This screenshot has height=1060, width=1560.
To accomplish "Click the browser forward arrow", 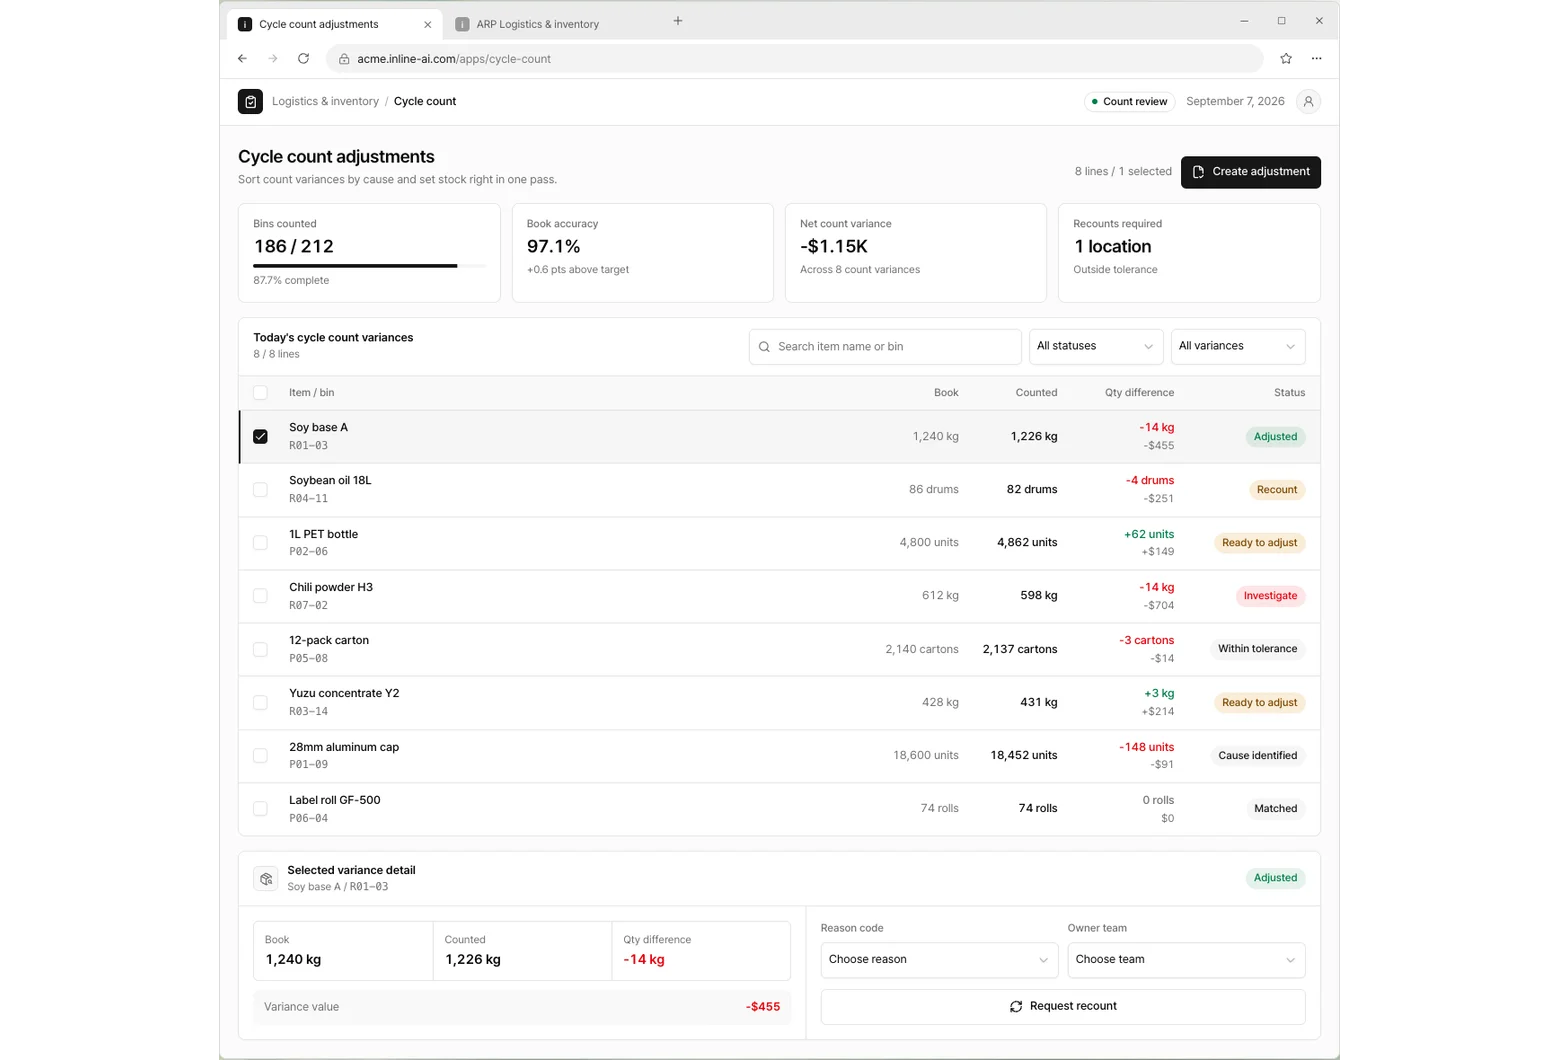I will point(273,59).
